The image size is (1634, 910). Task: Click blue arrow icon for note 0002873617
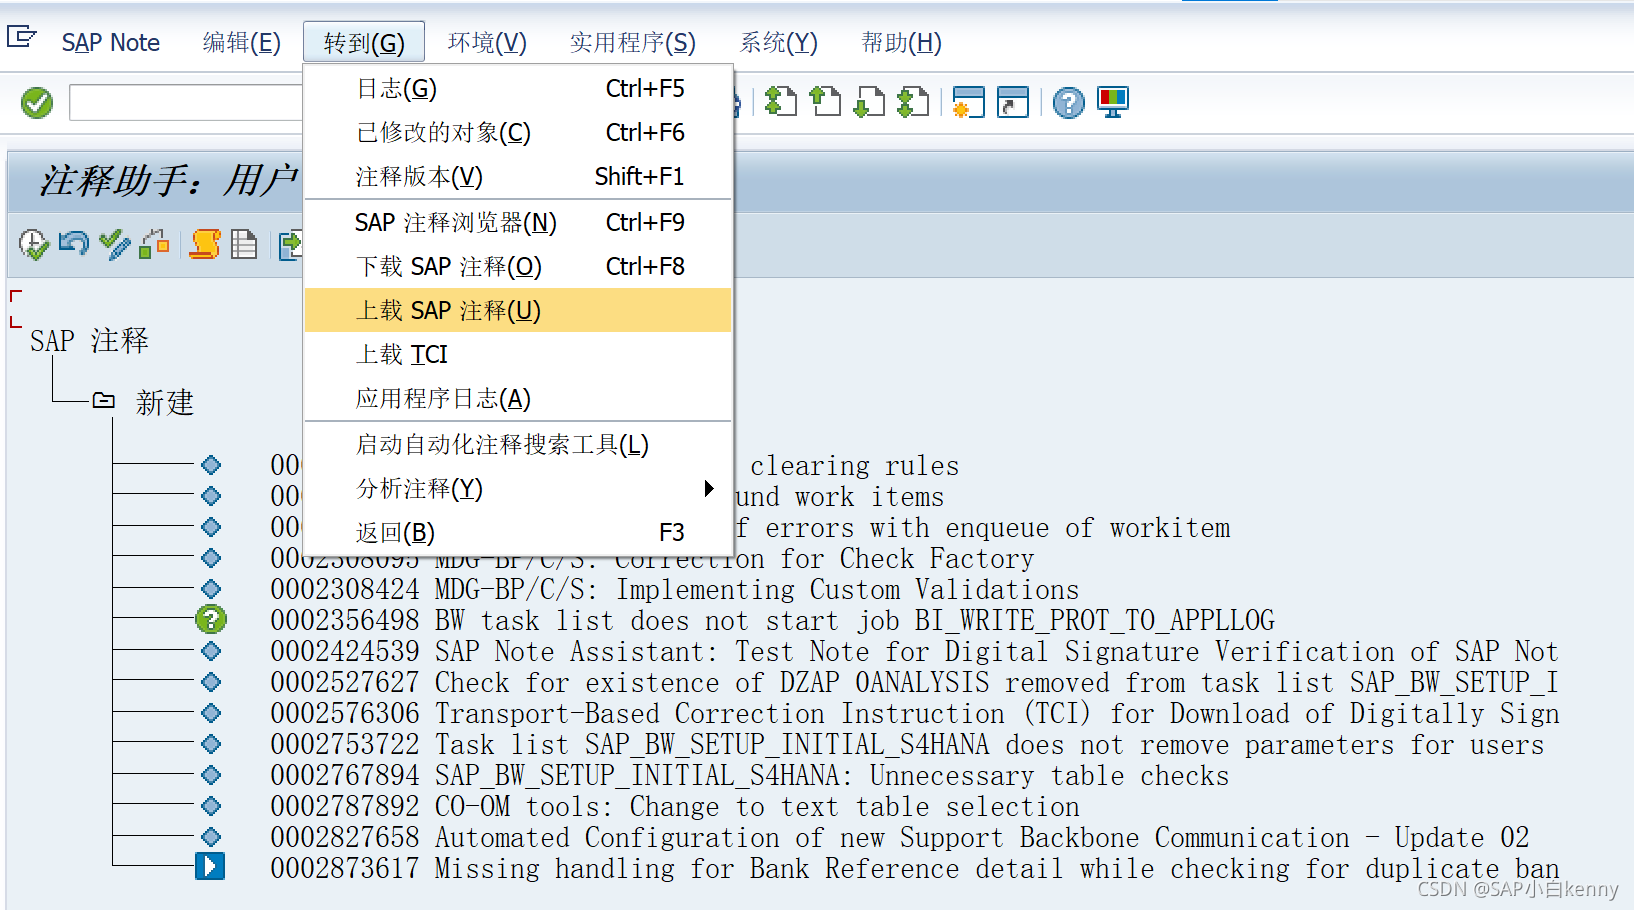pyautogui.click(x=210, y=866)
